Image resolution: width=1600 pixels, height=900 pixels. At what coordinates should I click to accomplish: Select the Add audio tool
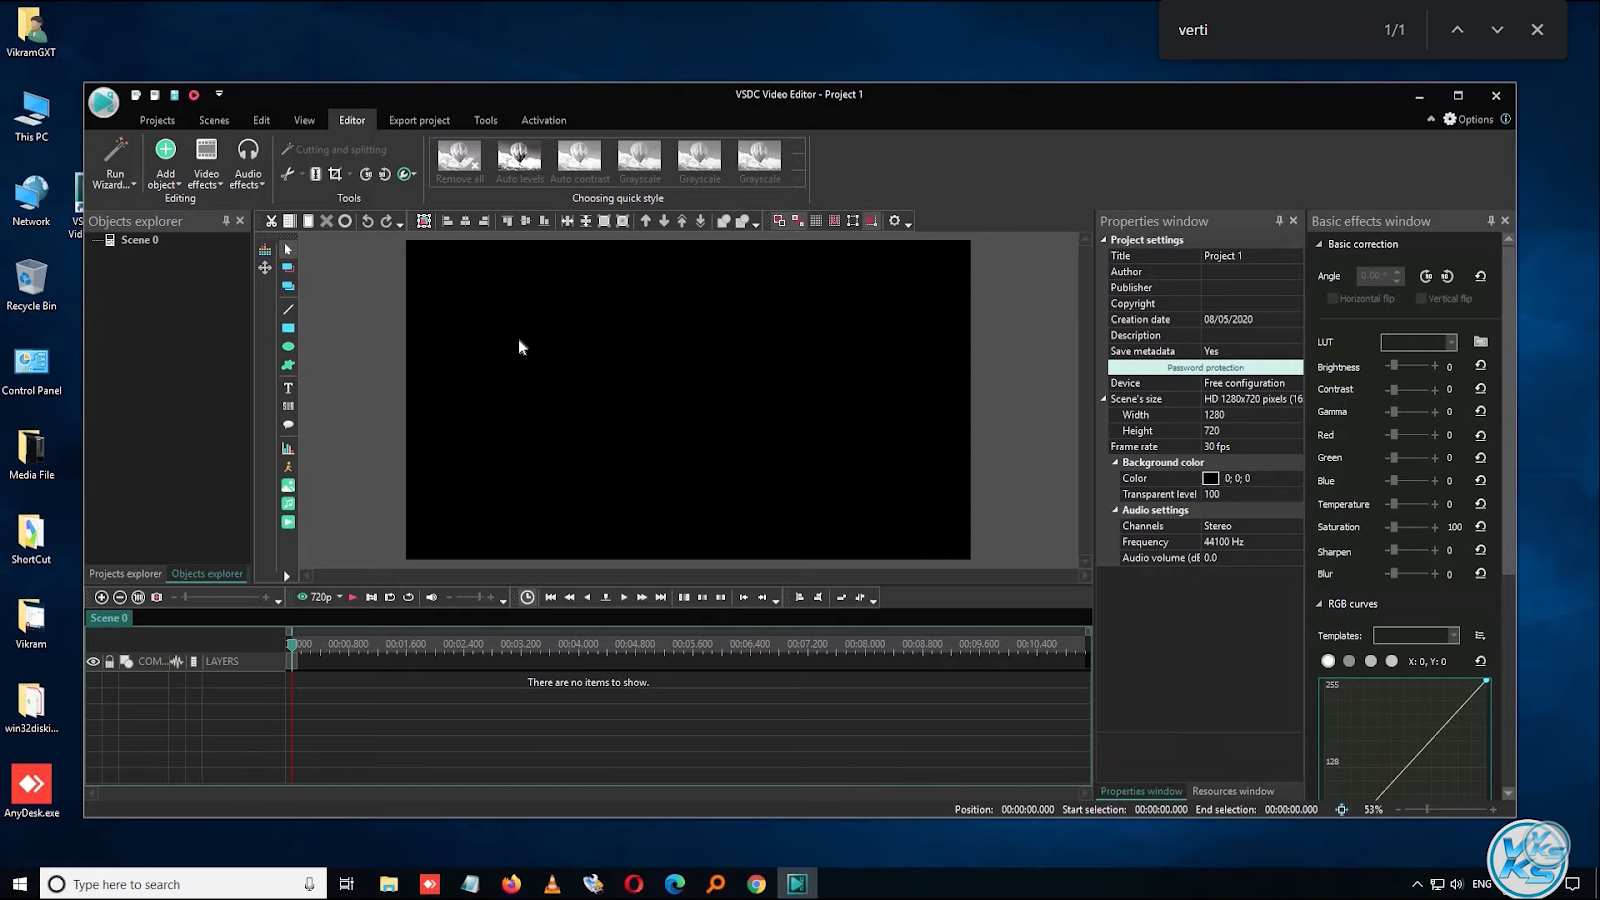[x=288, y=504]
